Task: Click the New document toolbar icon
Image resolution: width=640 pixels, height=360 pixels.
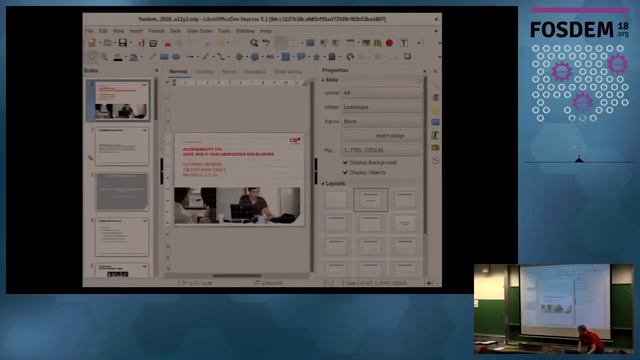Action: (x=92, y=43)
